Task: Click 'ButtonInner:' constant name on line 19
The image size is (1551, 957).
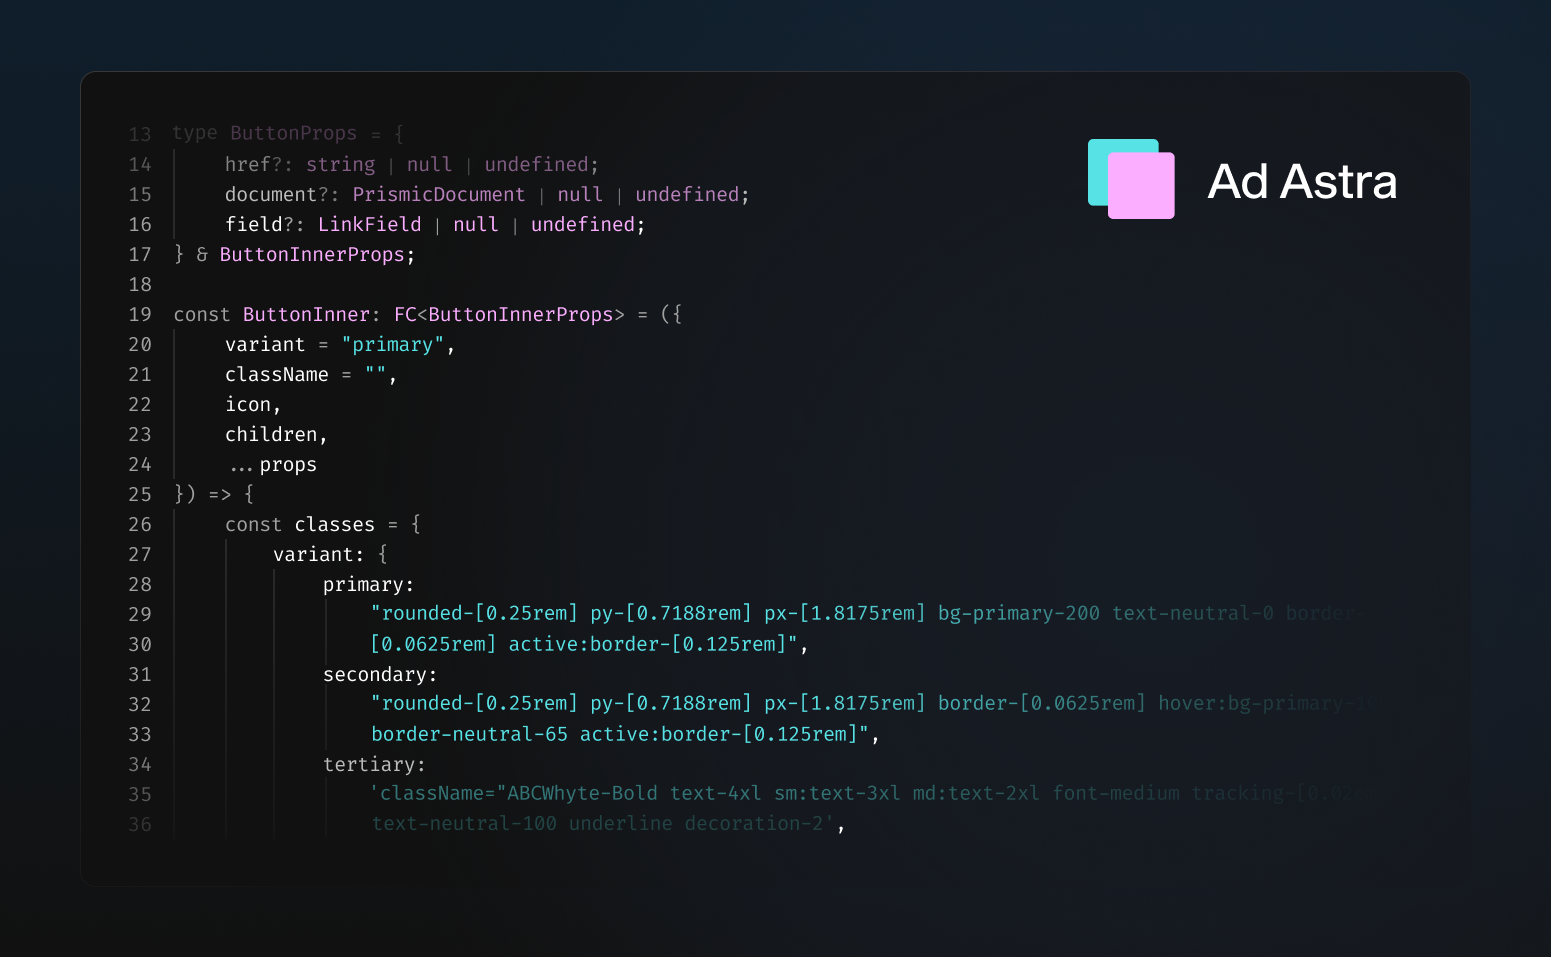Action: click(311, 314)
